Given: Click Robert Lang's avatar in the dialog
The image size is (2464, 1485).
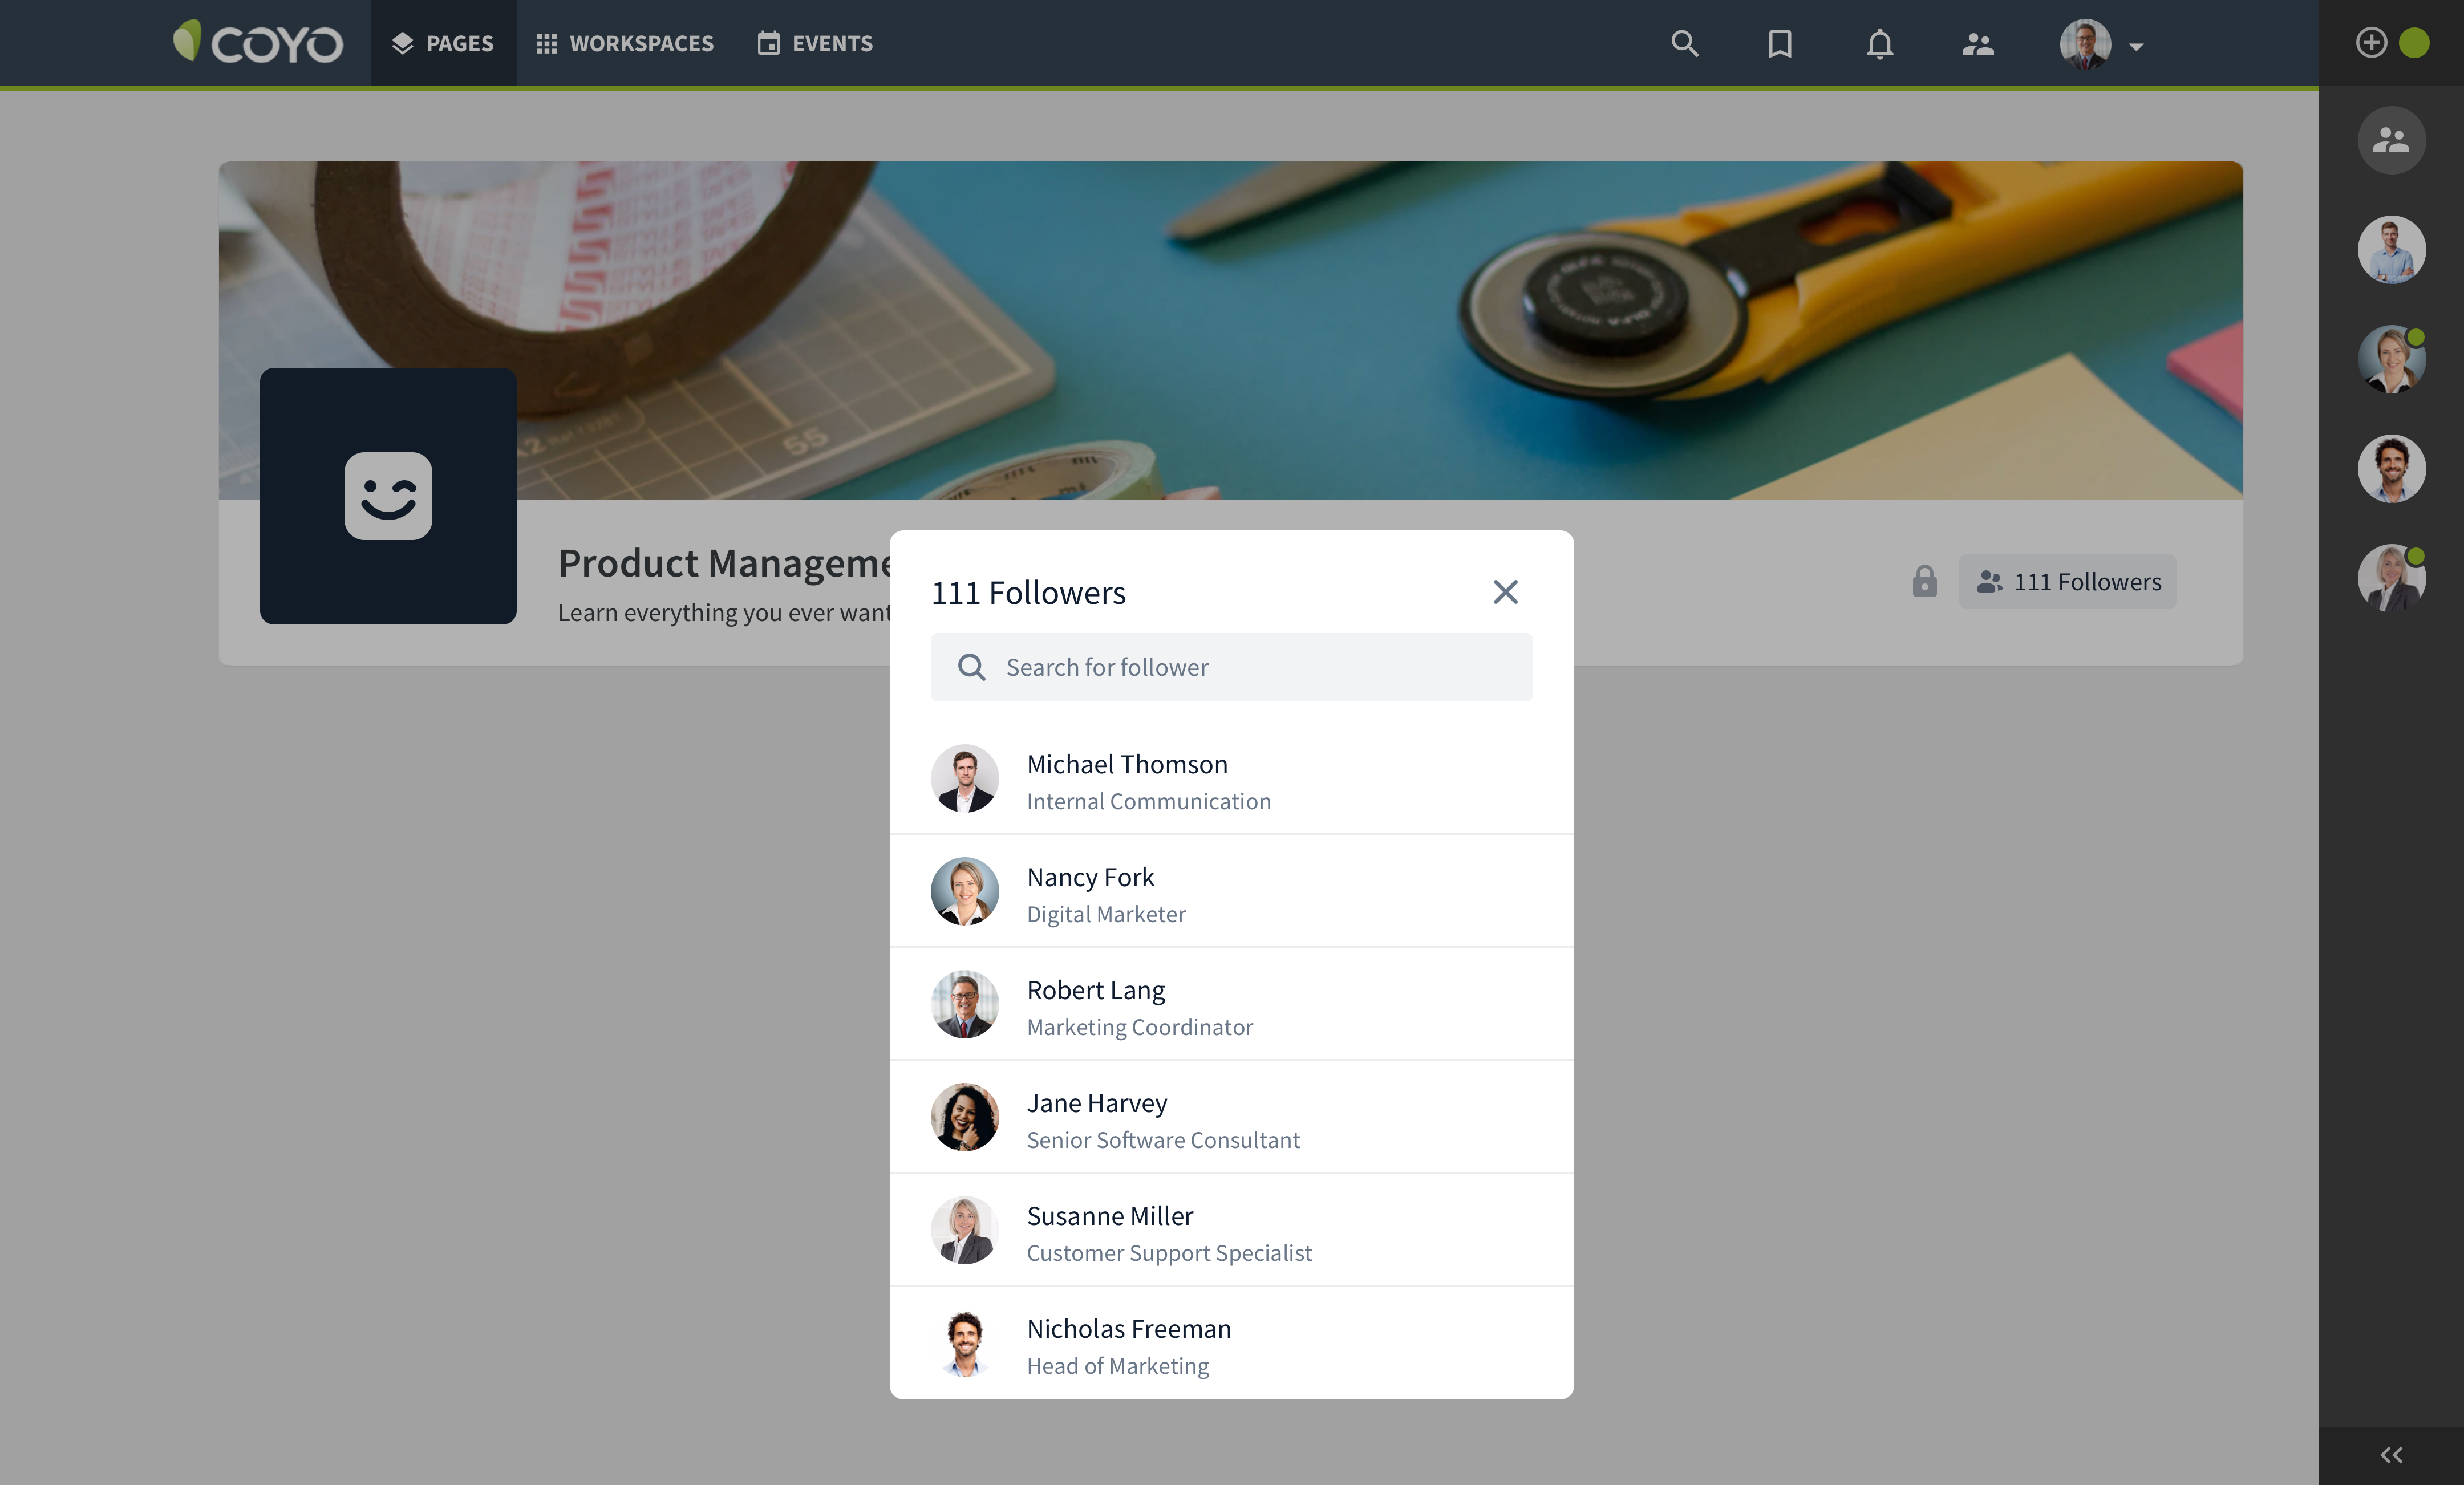Looking at the screenshot, I should (965, 1005).
